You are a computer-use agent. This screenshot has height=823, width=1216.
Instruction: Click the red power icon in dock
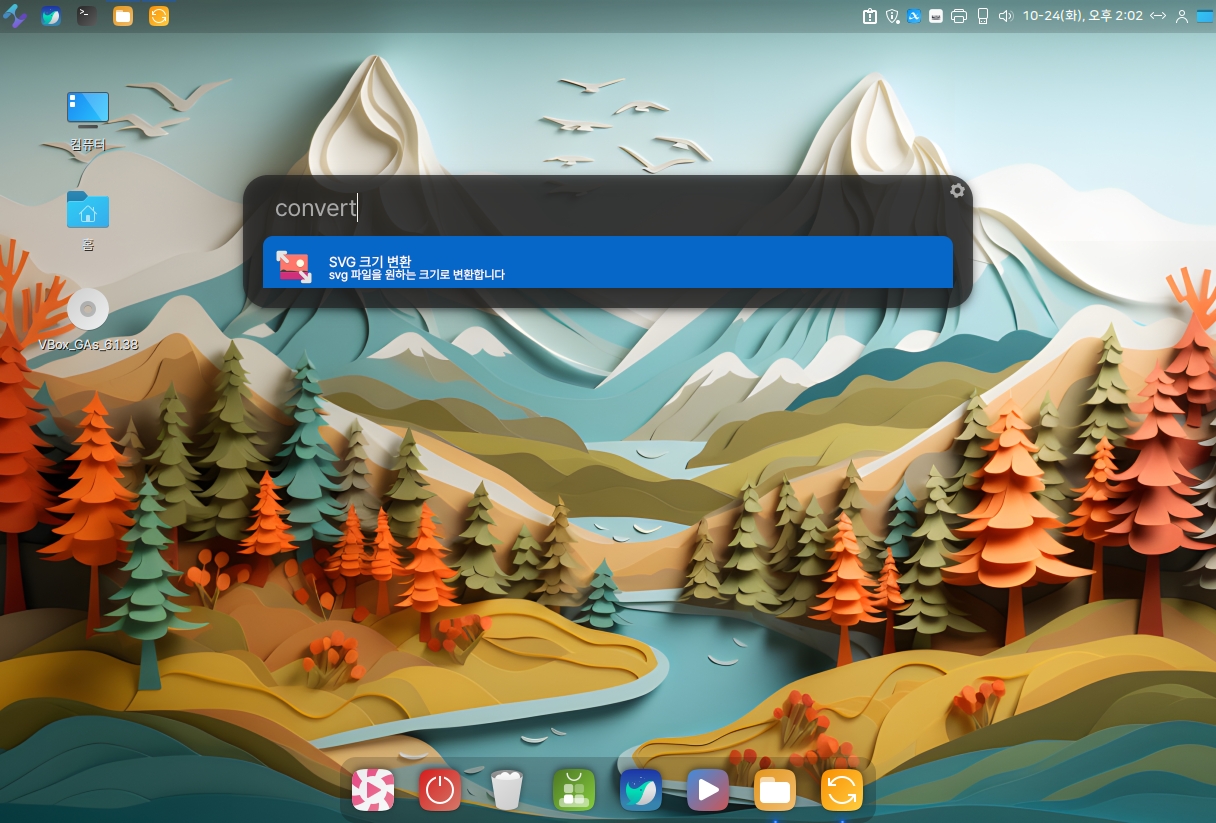pos(439,790)
